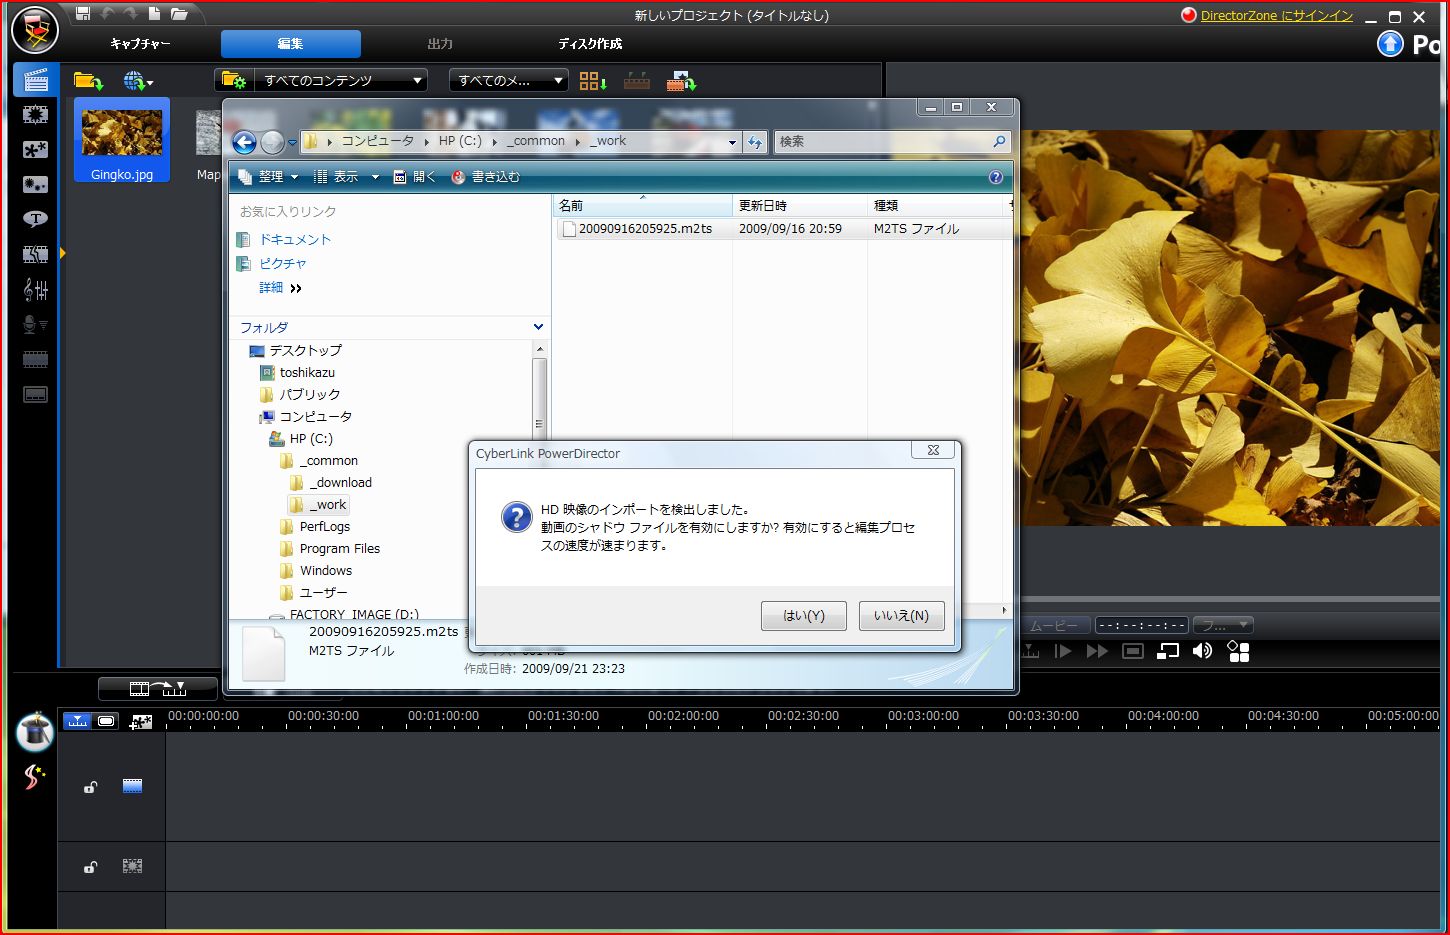Click the insert clip to timeline button
This screenshot has width=1450, height=935.
[158, 689]
